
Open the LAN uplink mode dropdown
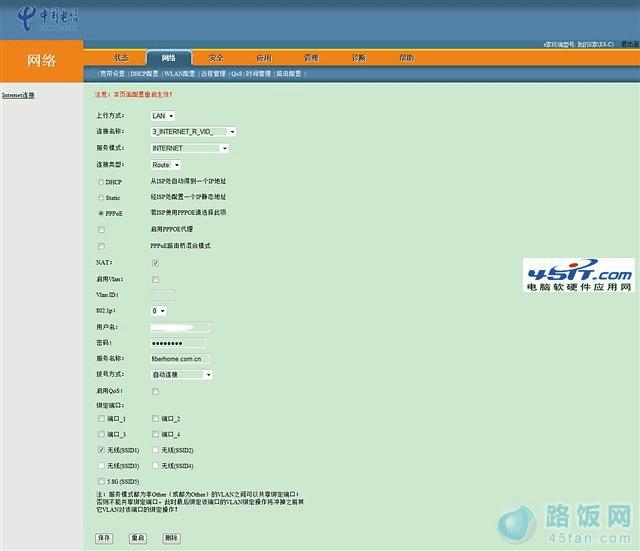click(163, 116)
